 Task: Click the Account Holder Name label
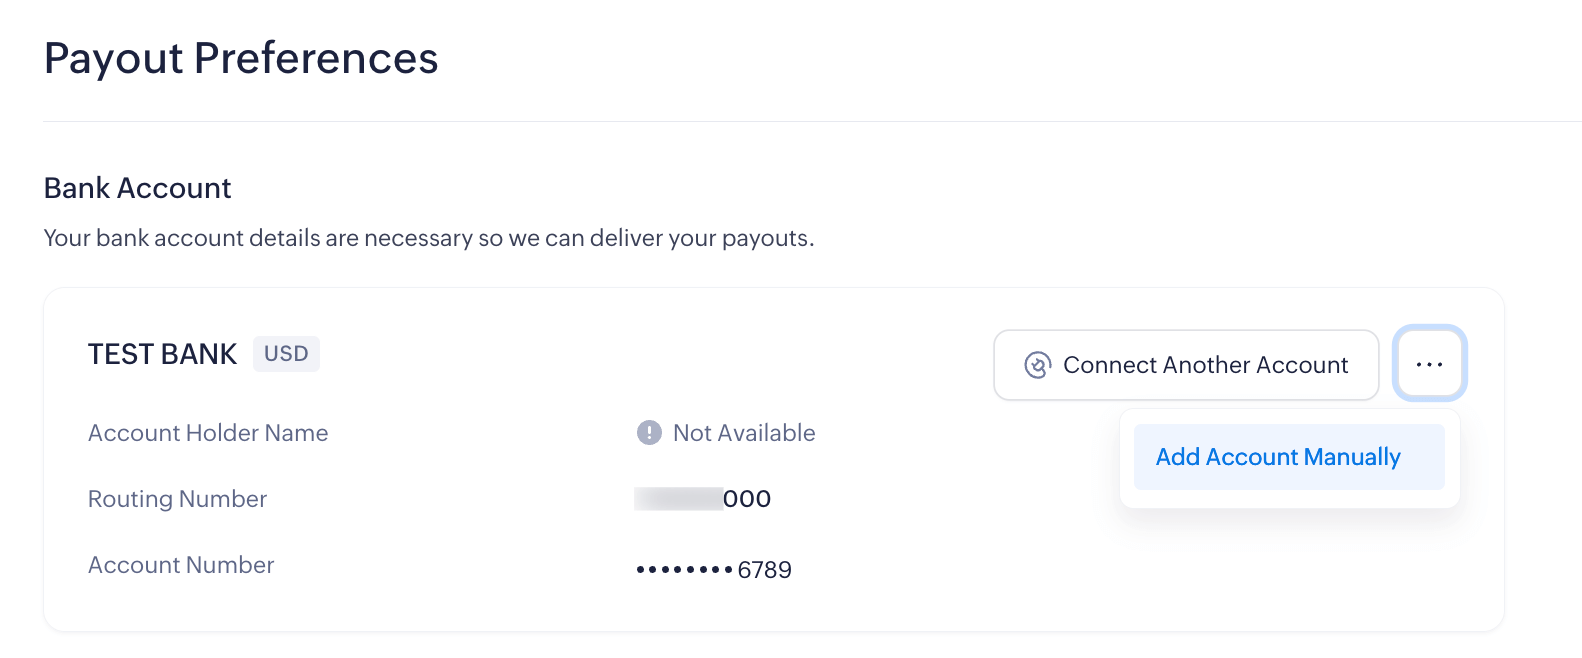208,433
